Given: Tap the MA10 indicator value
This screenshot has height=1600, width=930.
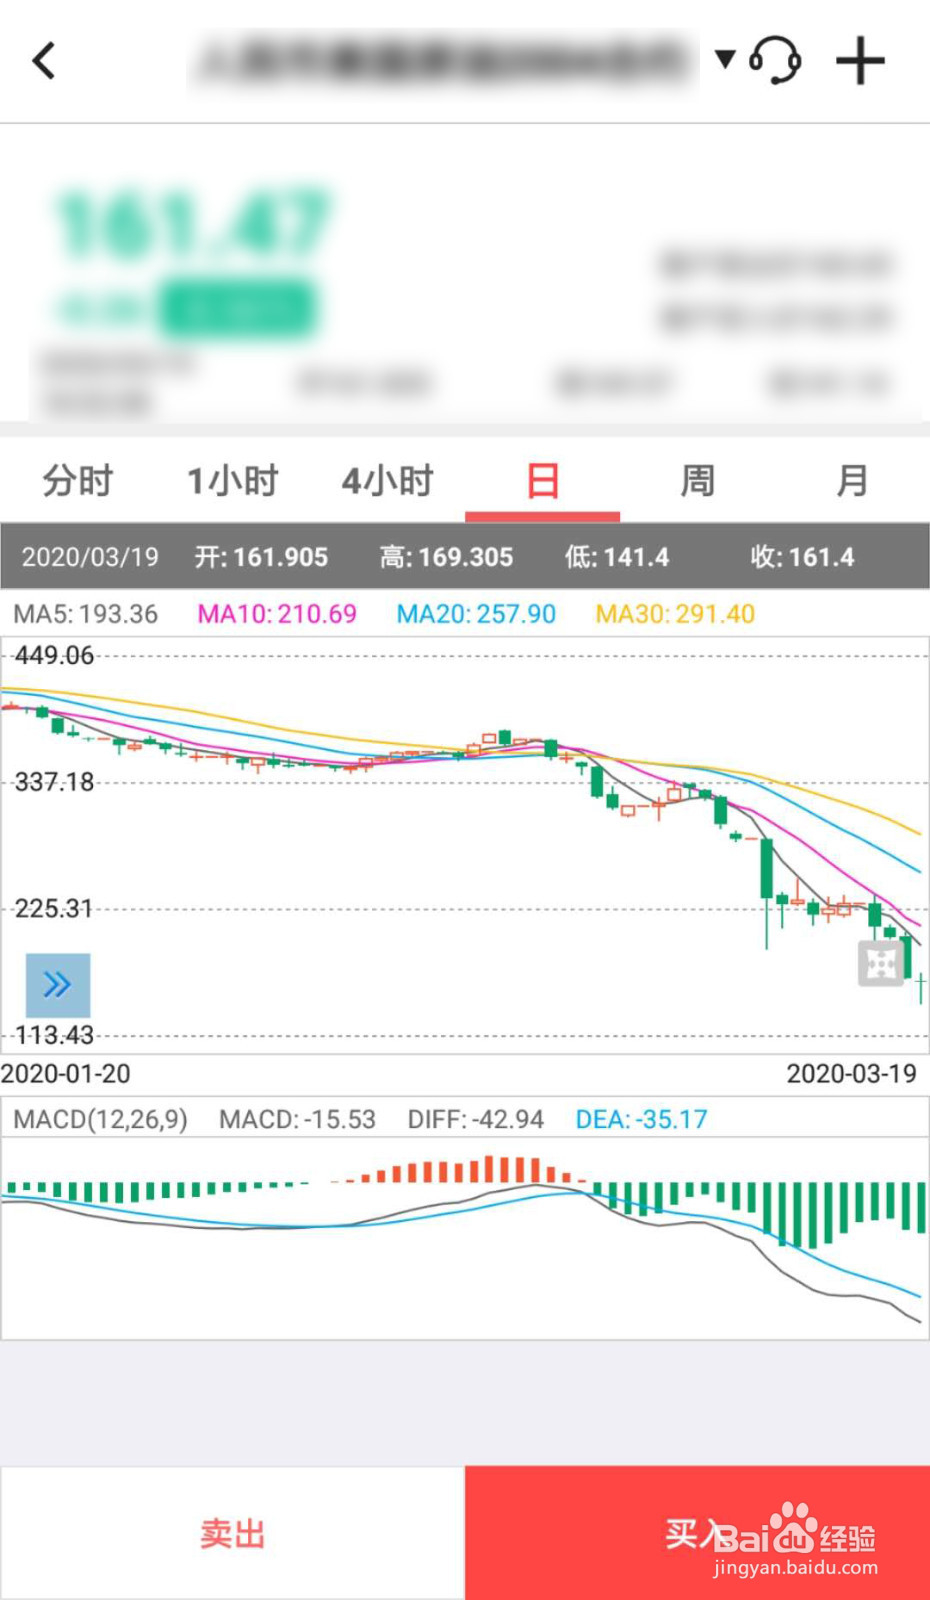Looking at the screenshot, I should point(277,614).
